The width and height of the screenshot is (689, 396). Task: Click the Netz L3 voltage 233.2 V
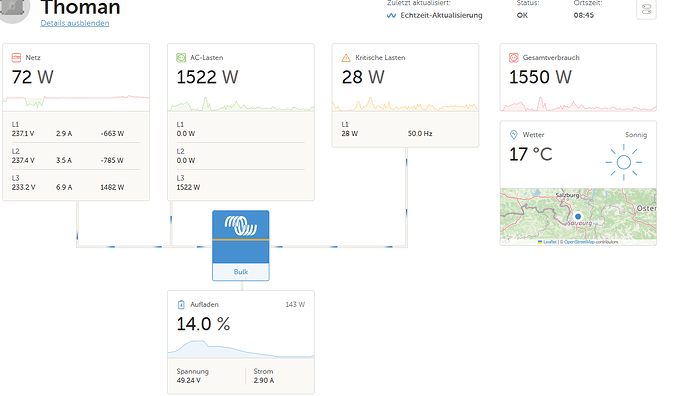[23, 187]
